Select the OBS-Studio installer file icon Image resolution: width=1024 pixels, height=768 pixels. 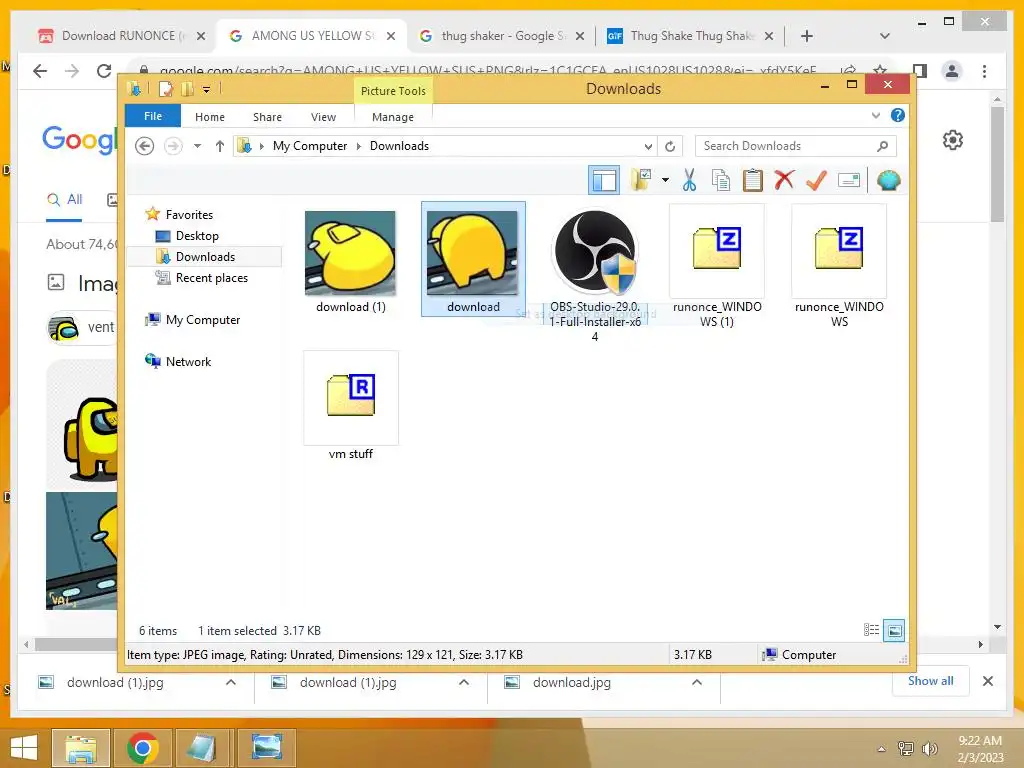point(595,251)
